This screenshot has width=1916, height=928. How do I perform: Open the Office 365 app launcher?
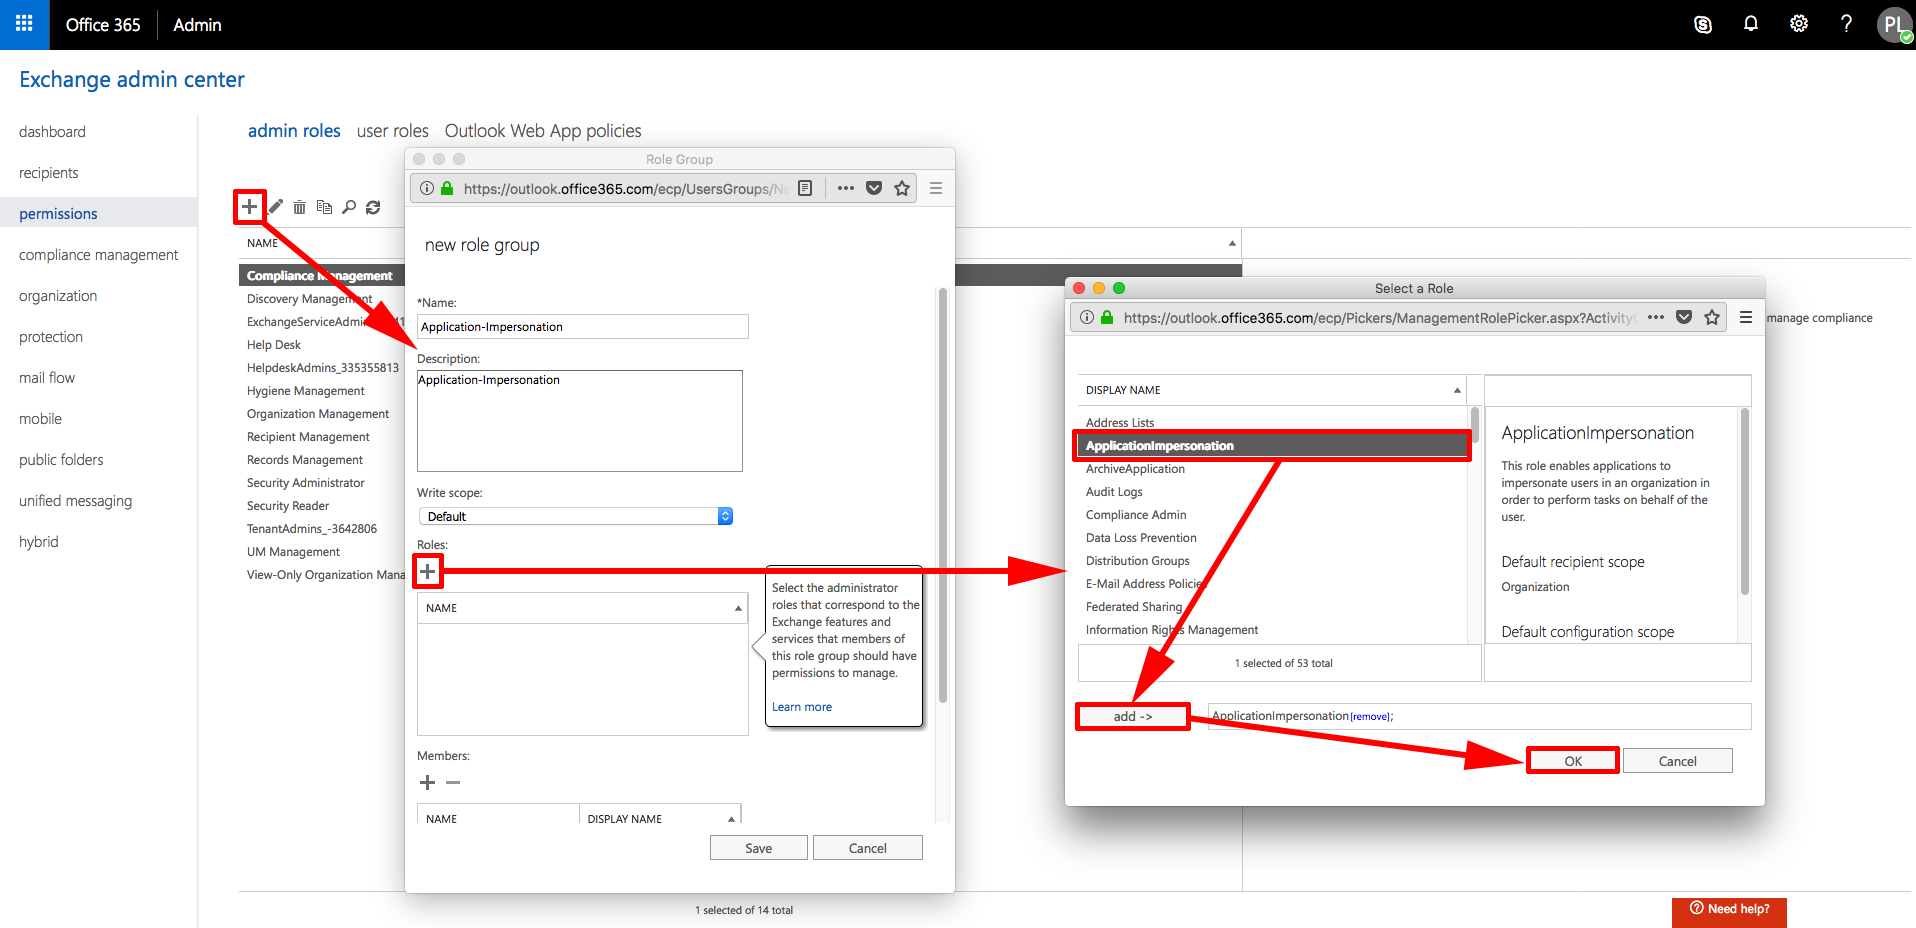[x=24, y=24]
